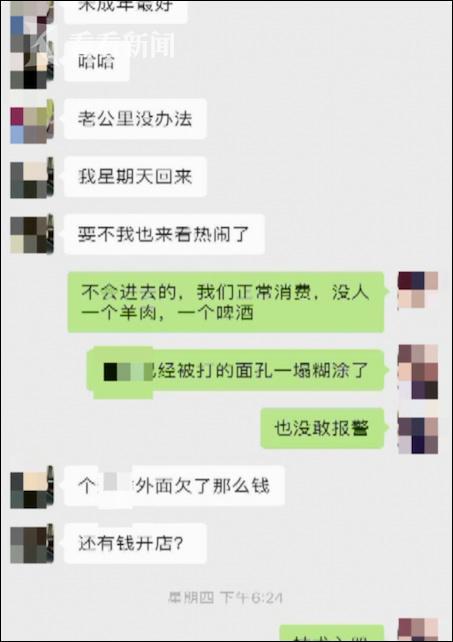Tap the partially visible top message bubble
The height and width of the screenshot is (642, 453).
(125, 10)
